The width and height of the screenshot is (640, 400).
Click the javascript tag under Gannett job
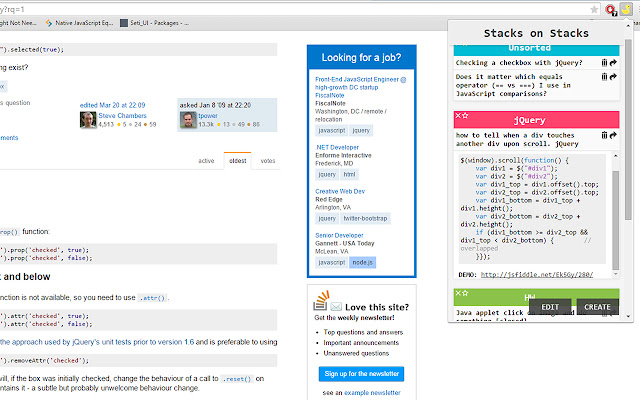(331, 262)
